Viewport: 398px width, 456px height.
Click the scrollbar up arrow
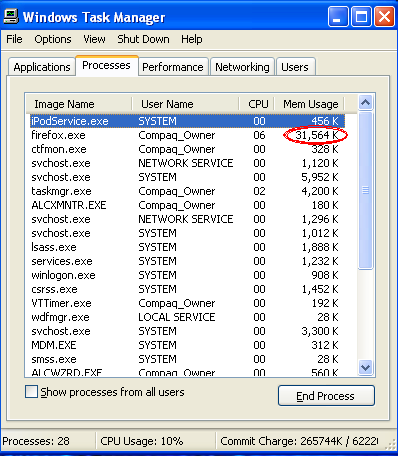point(366,103)
